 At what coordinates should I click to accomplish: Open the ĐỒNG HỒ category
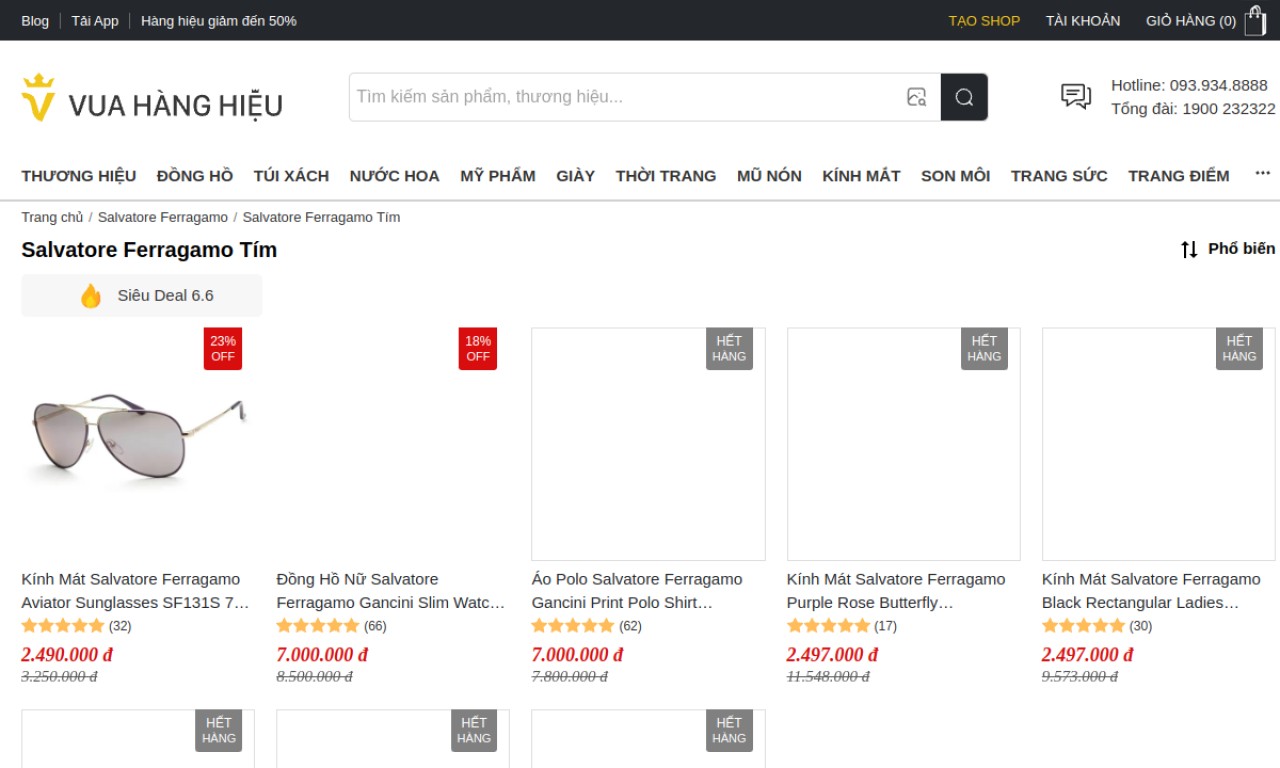coord(195,176)
